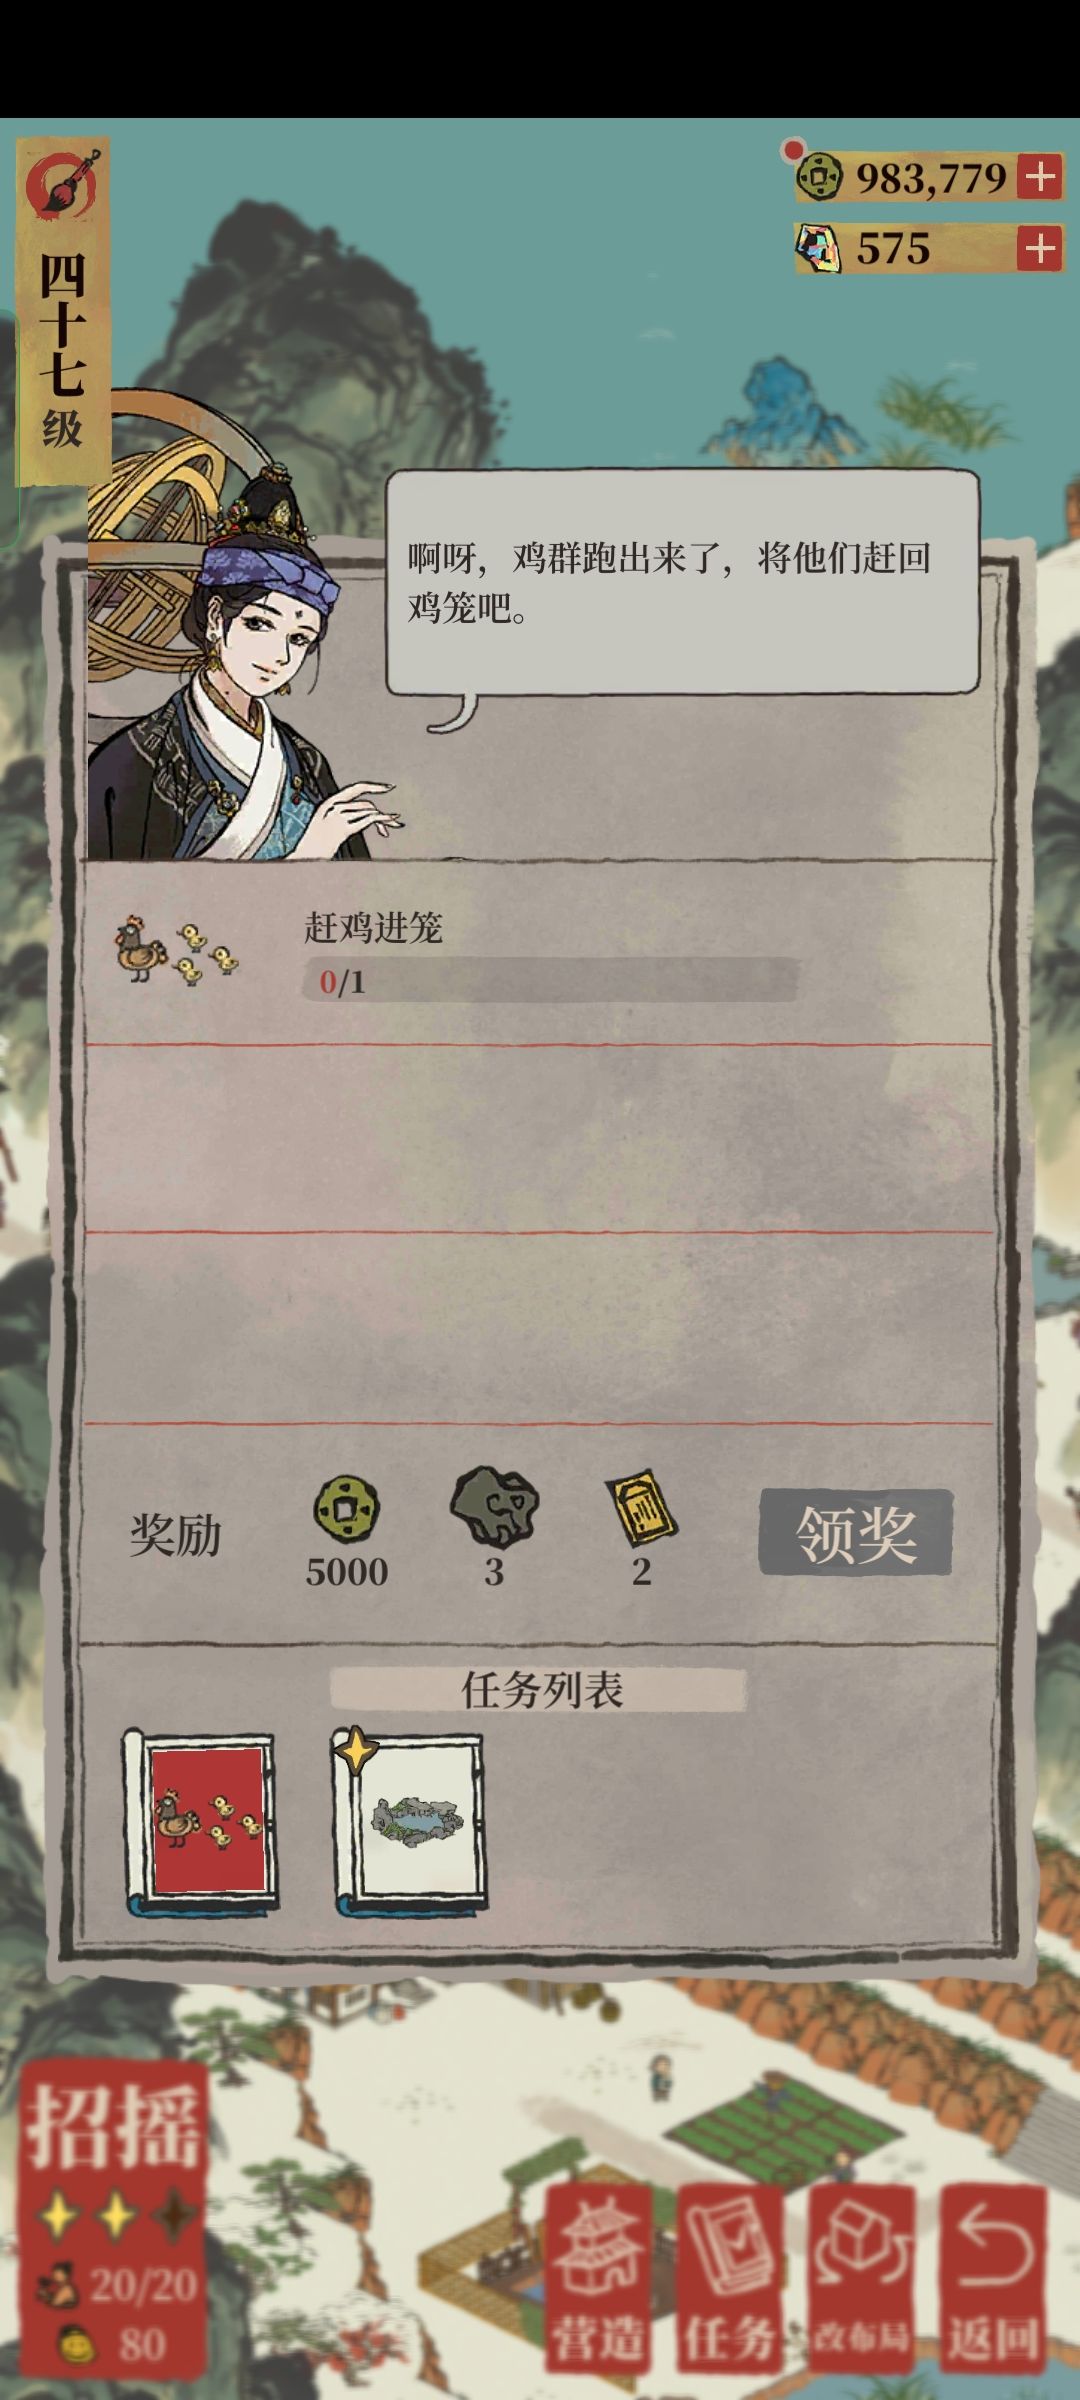Screen dimensions: 1080x2400
Task: Tap the red brush seal icon
Action: (x=63, y=184)
